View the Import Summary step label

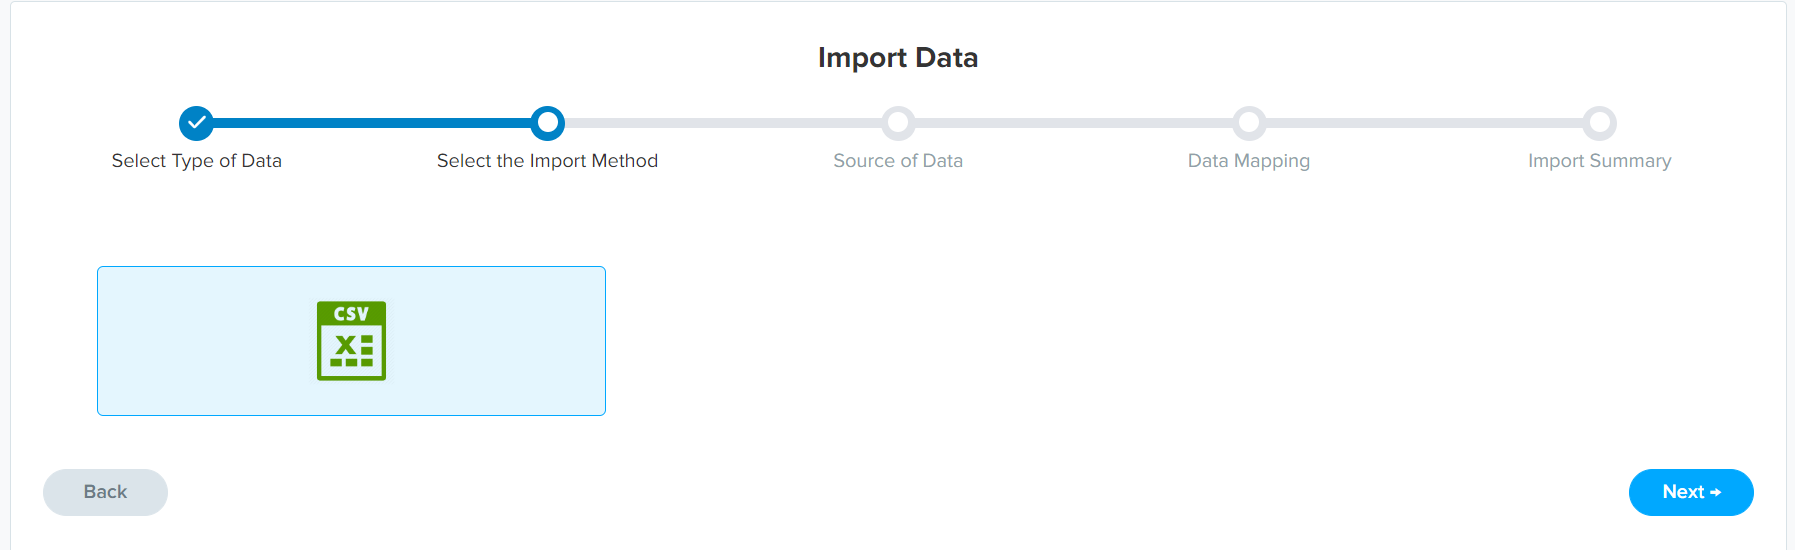point(1600,161)
